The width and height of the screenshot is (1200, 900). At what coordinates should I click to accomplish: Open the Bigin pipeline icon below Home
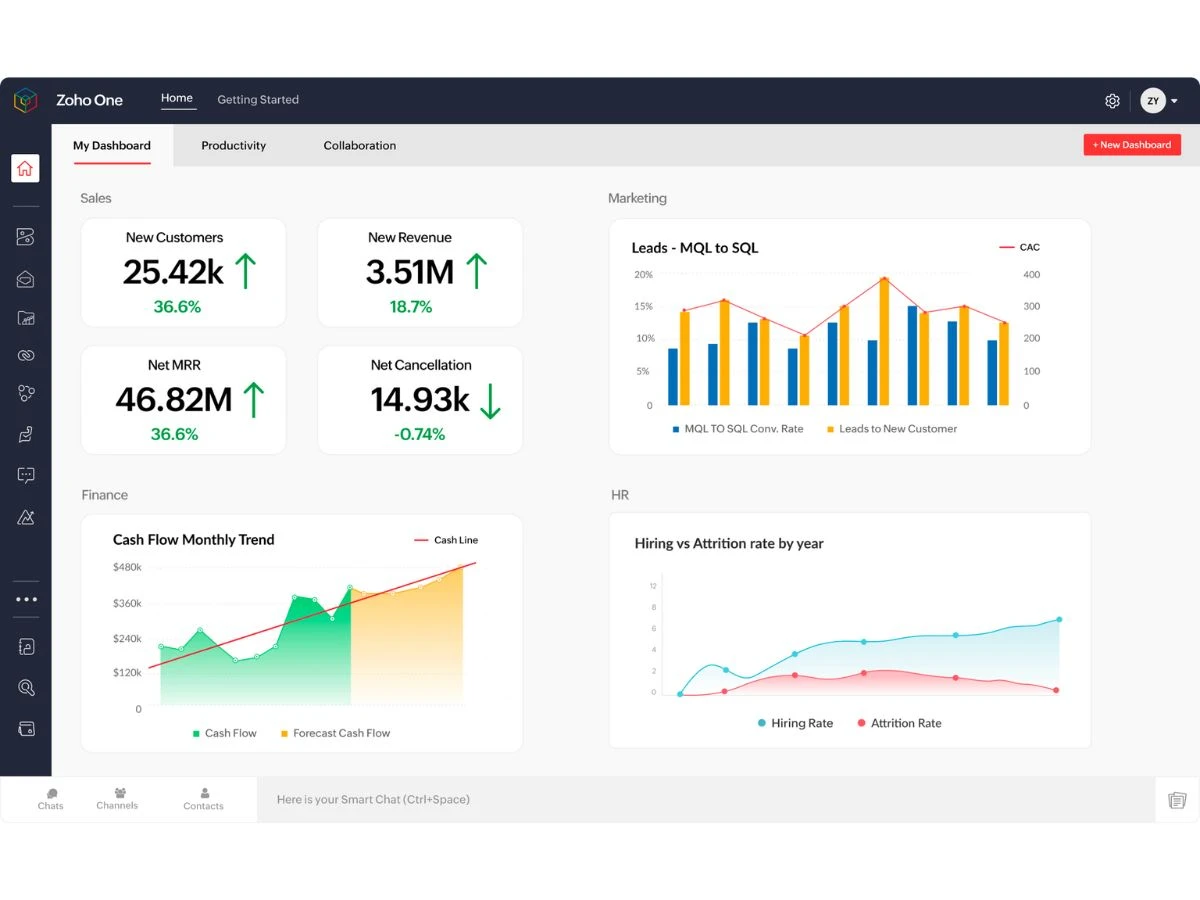26,237
